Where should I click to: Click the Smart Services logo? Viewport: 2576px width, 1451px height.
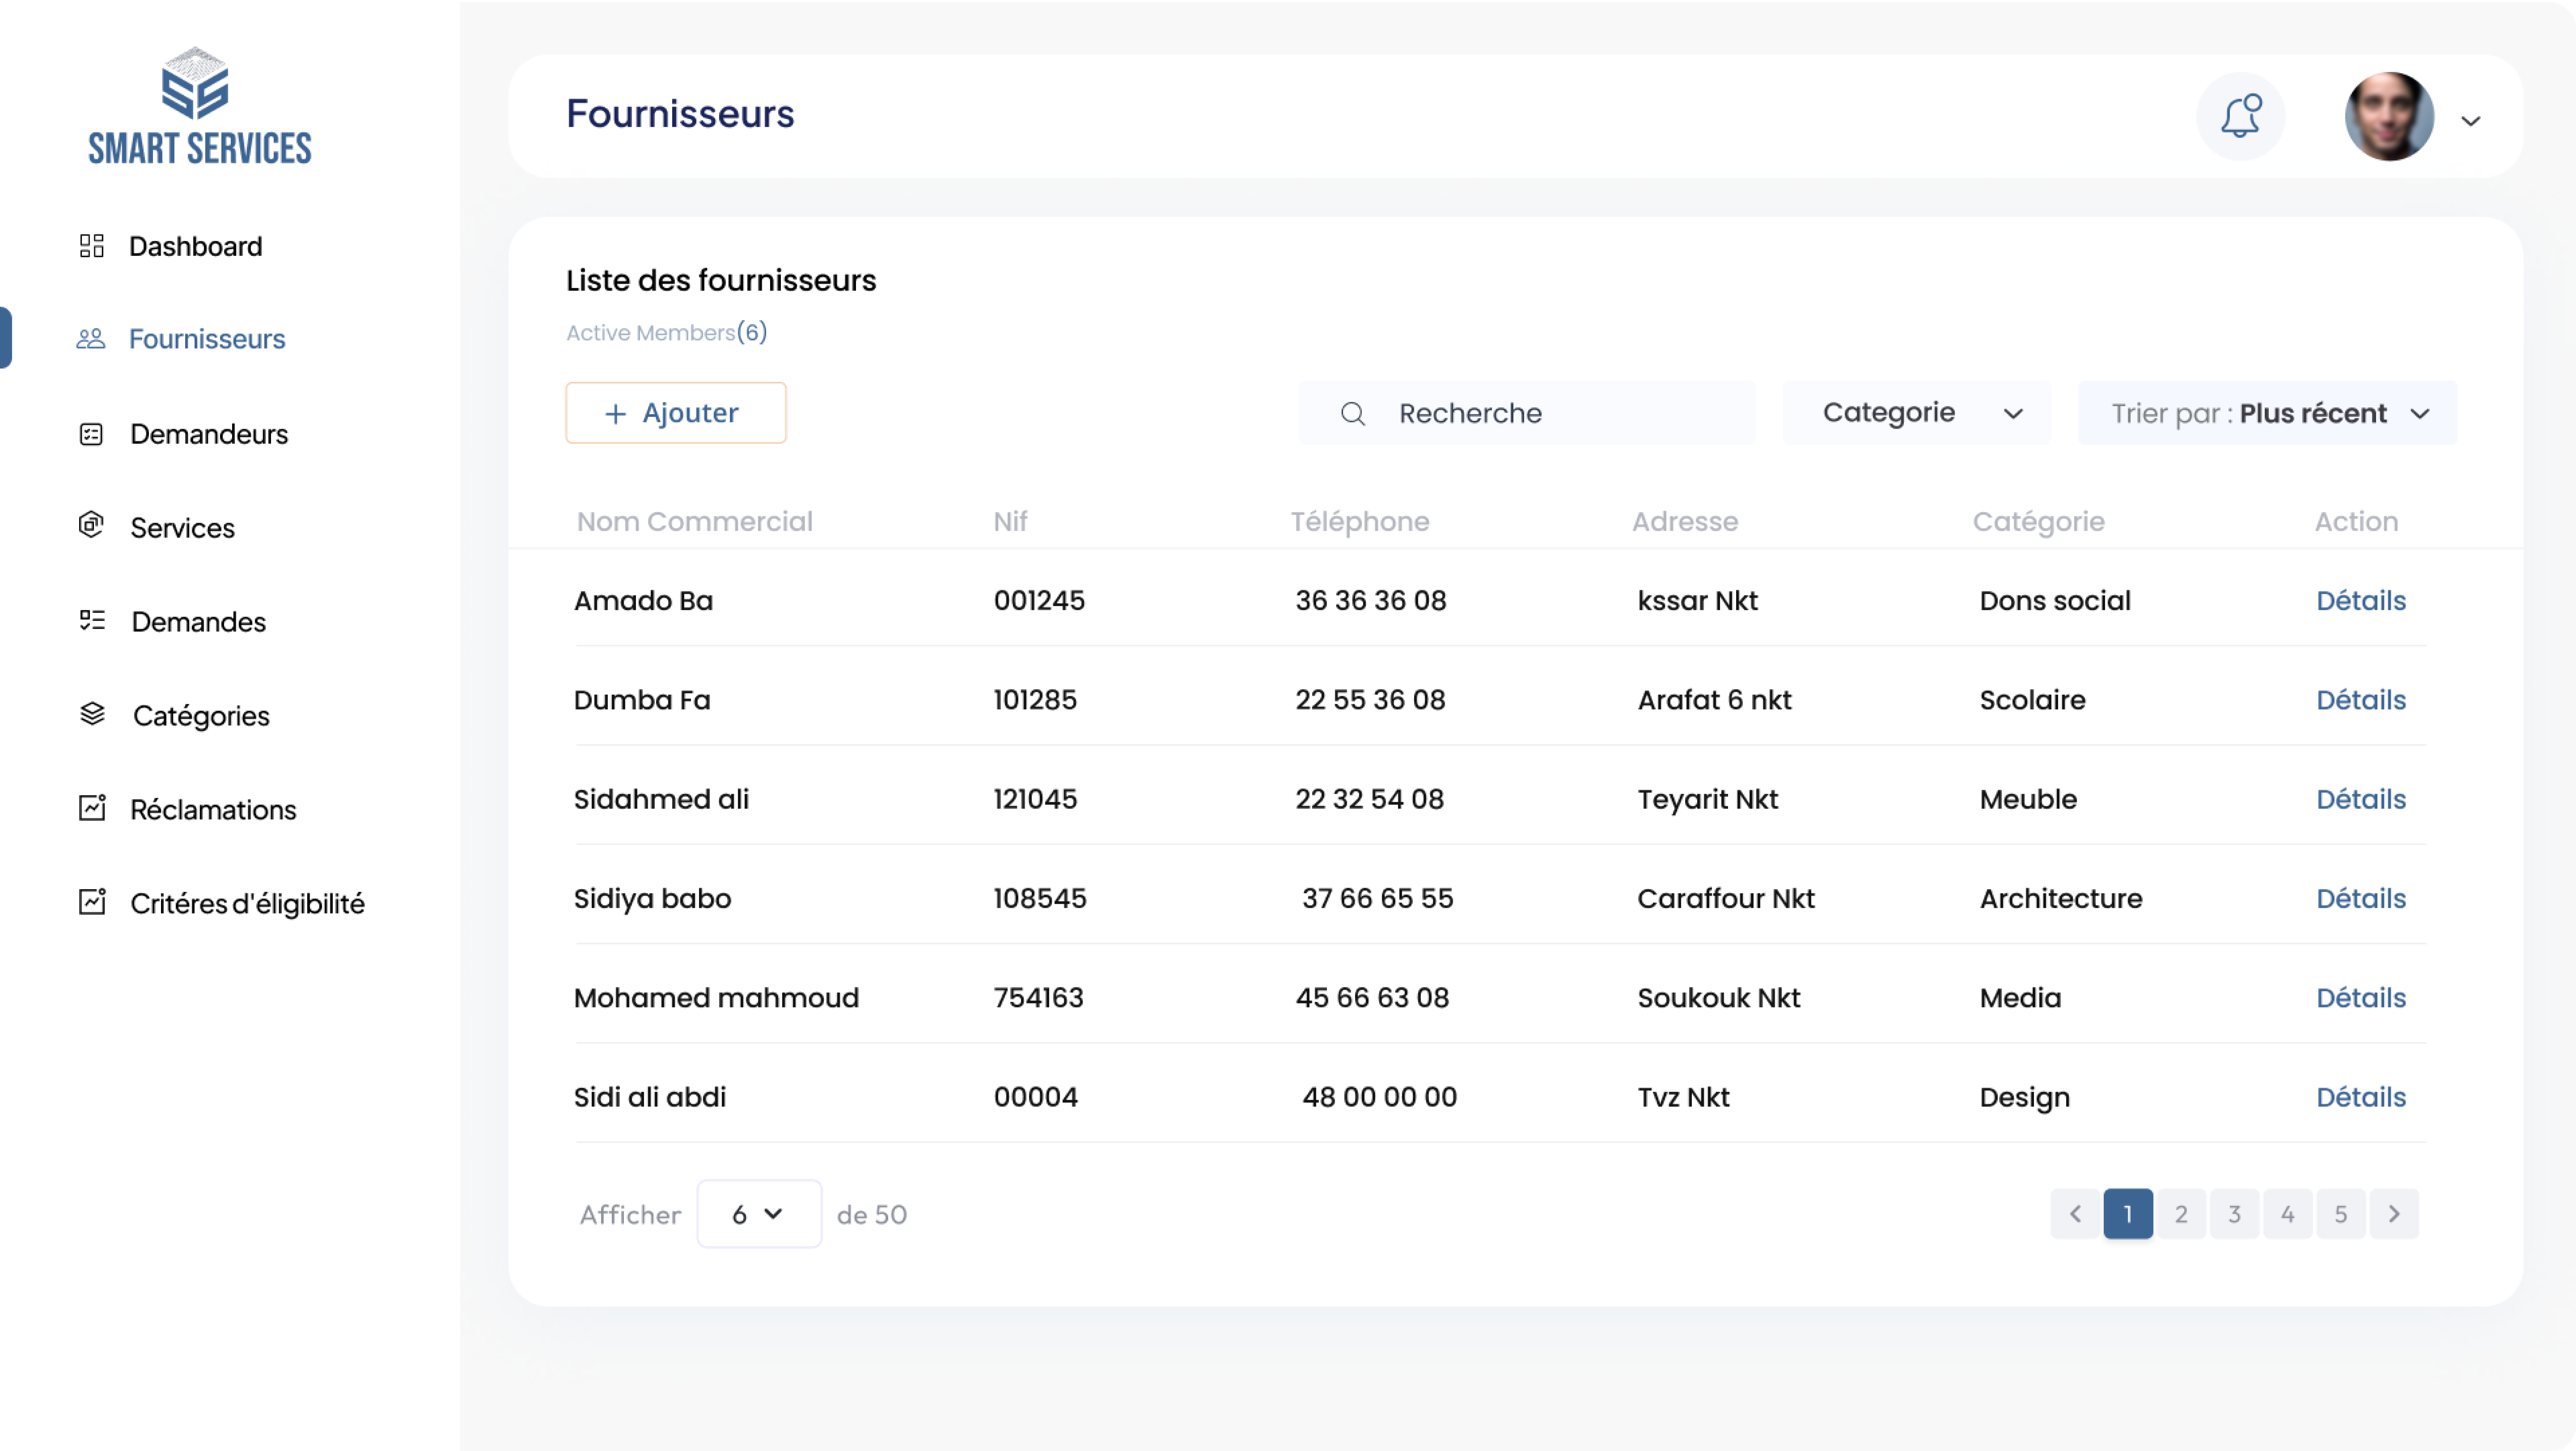(x=200, y=106)
